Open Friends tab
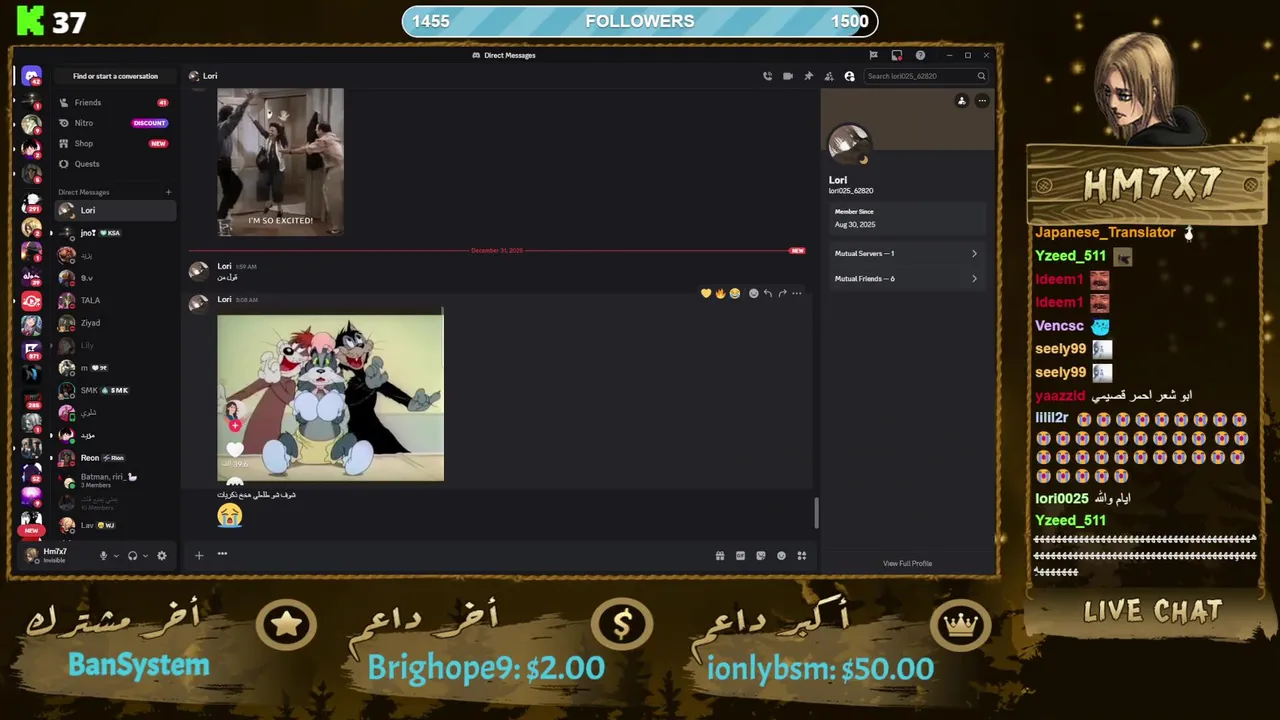Image resolution: width=1280 pixels, height=720 pixels. [114, 102]
